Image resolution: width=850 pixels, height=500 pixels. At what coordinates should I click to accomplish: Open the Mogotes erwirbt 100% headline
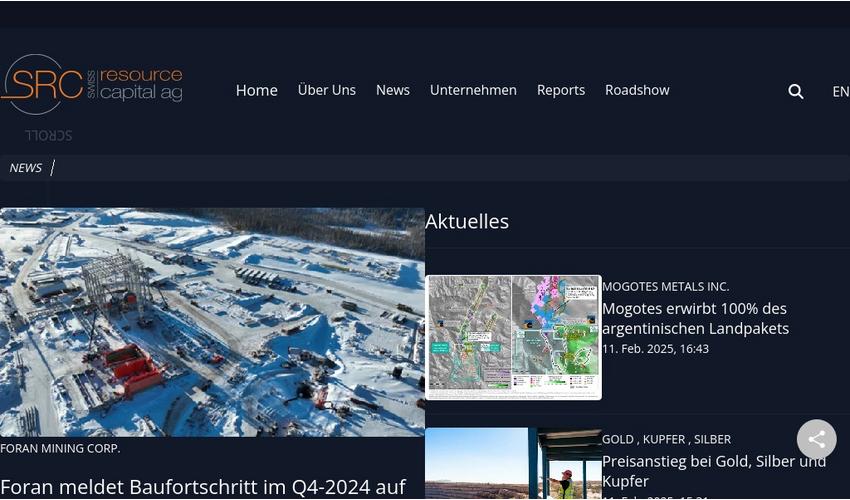point(696,318)
